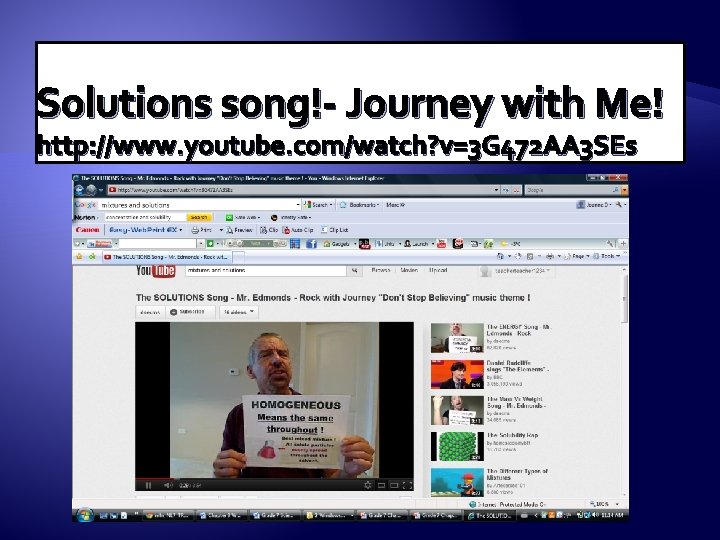This screenshot has height=540, width=720.
Task: Open 'Daniel Radcliffe sings The Elements' video
Action: (x=457, y=374)
